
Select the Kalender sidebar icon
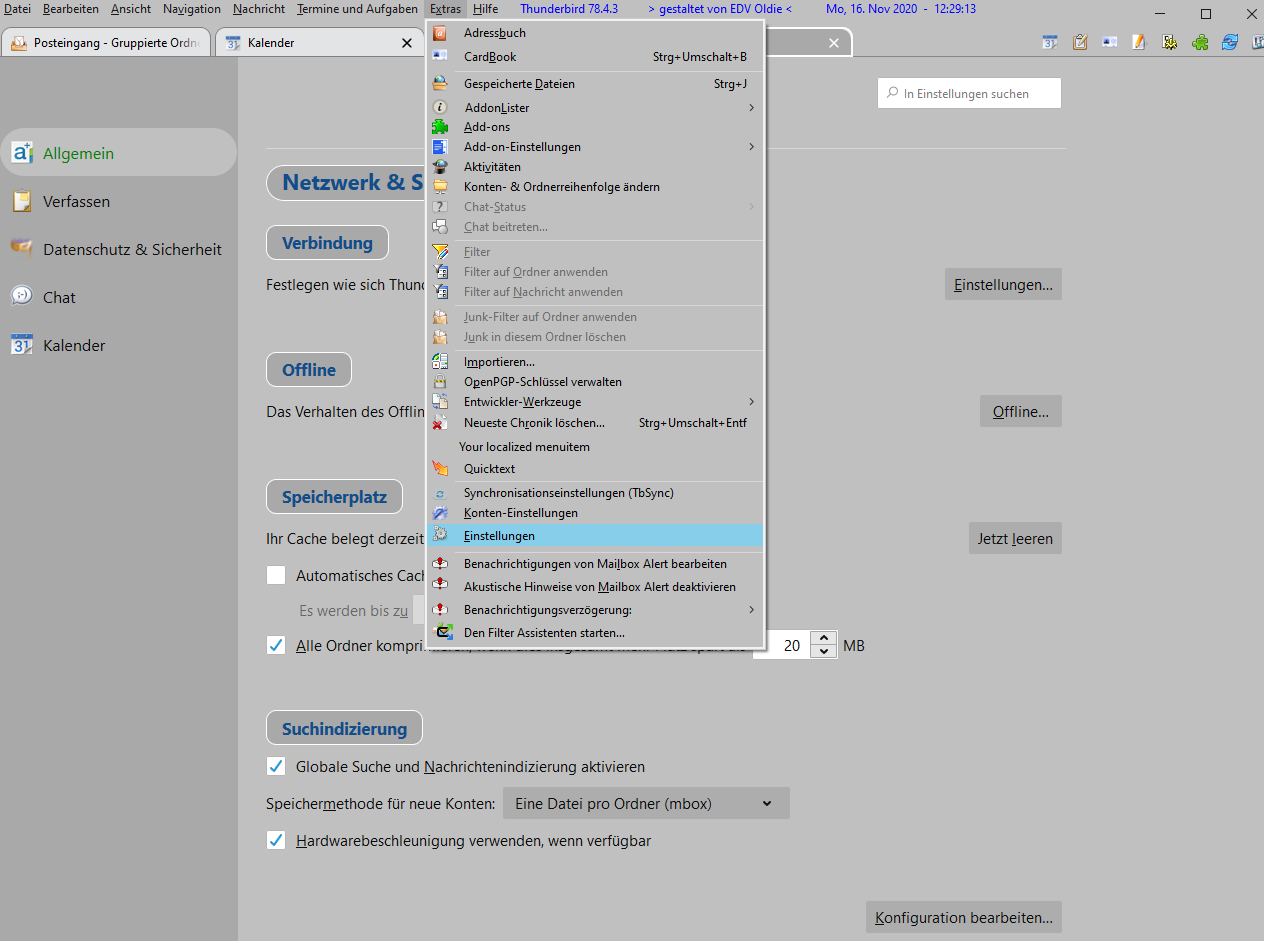click(x=22, y=345)
